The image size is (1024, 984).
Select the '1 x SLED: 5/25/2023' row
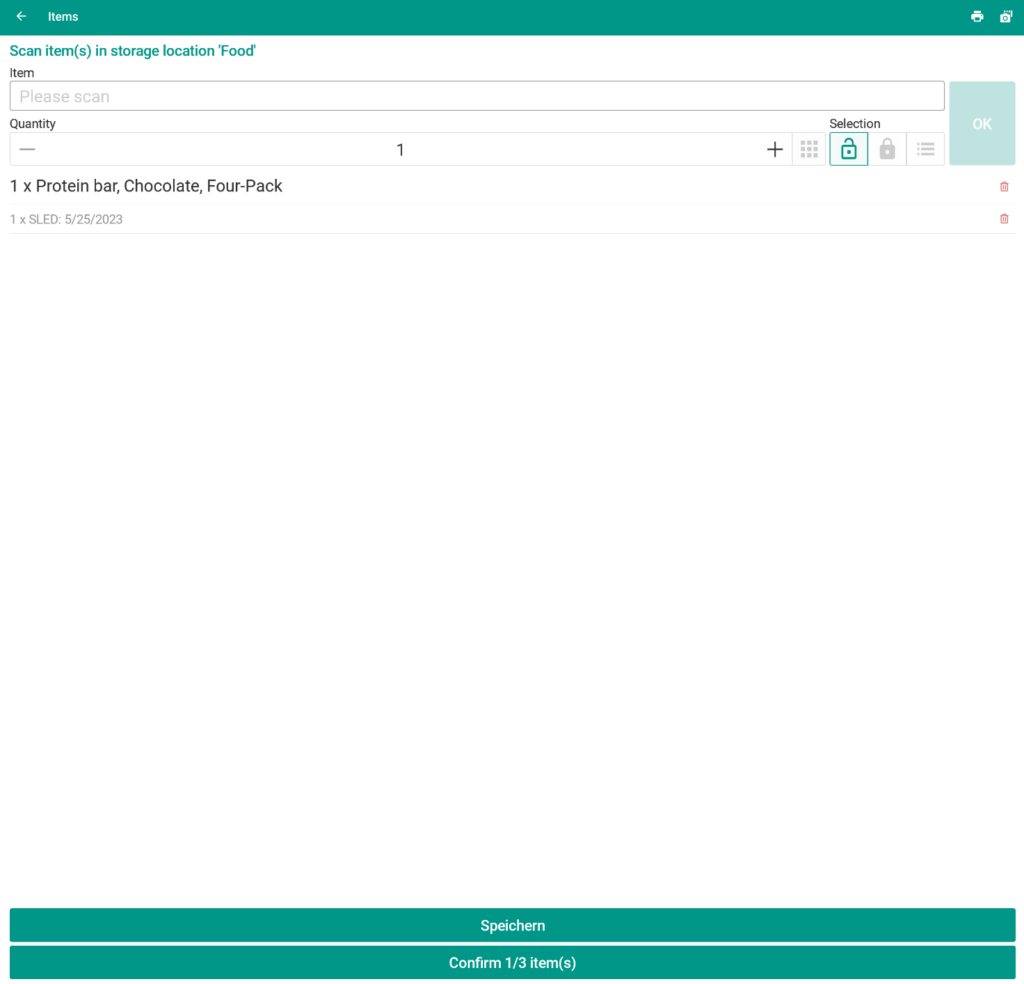(x=66, y=219)
